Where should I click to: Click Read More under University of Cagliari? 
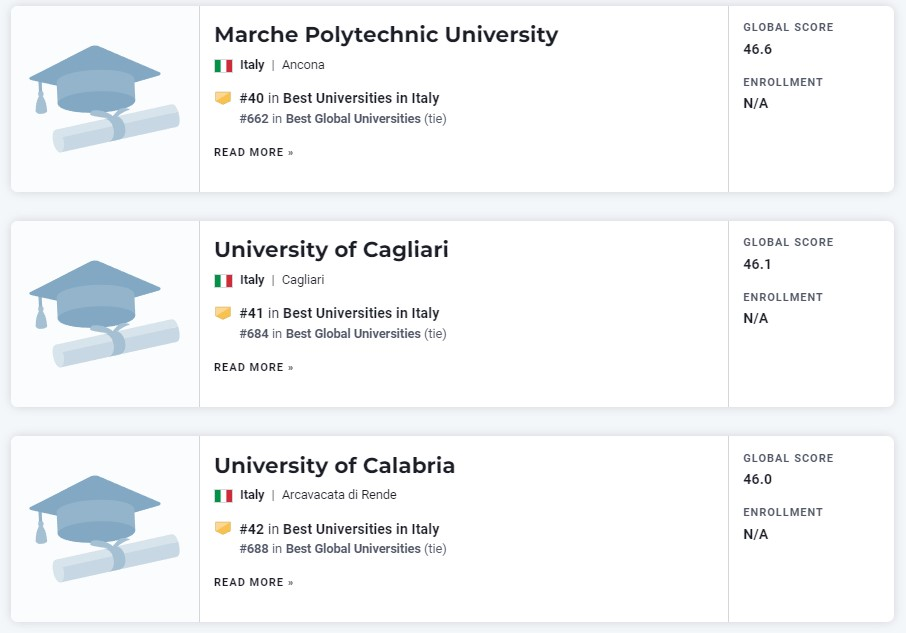(x=254, y=367)
